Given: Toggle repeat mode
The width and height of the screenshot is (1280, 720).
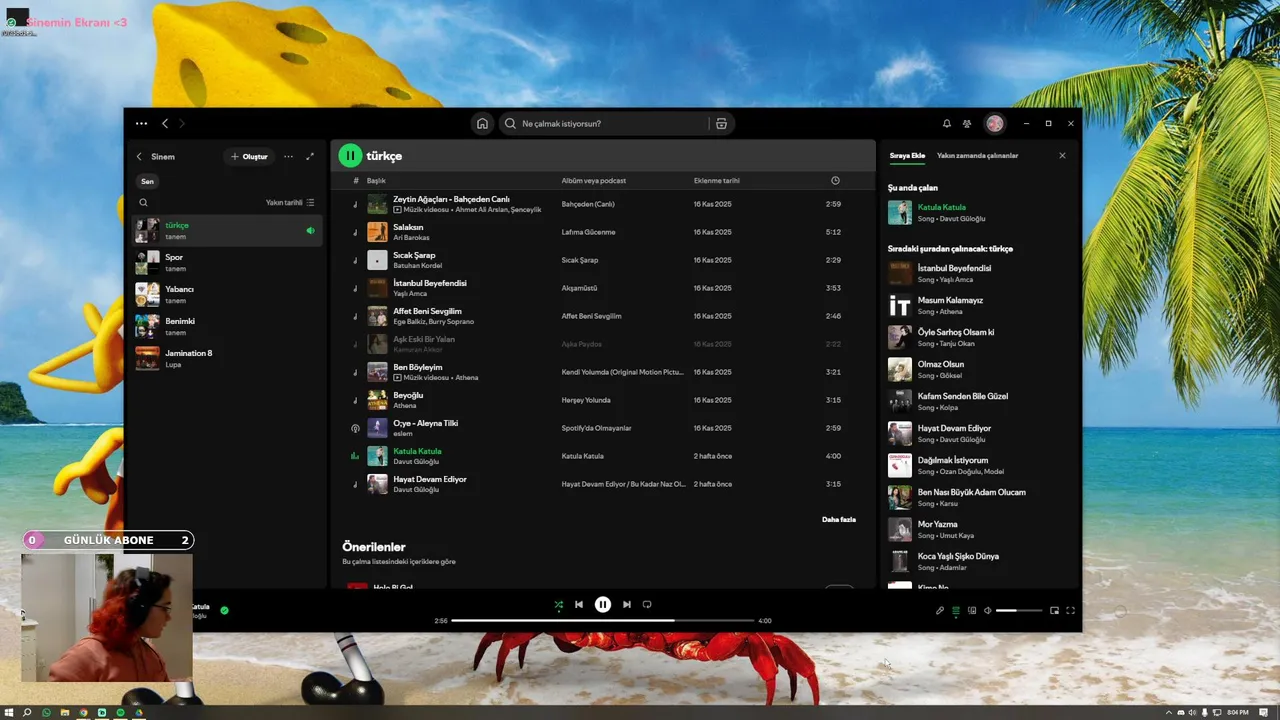Looking at the screenshot, I should [647, 604].
